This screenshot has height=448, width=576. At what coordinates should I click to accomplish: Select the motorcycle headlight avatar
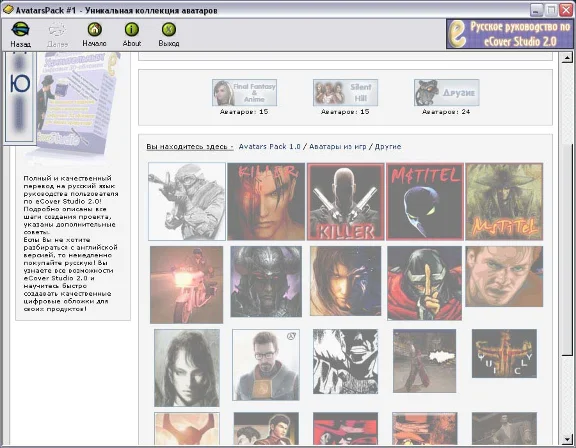(x=186, y=285)
